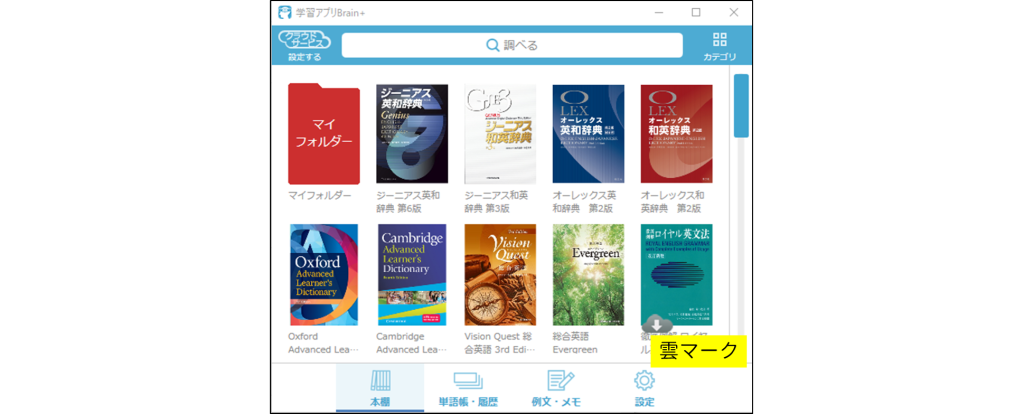This screenshot has width=1024, height=414.
Task: Click the ジーニアス英和辞典 第6版 title text
Action: click(x=408, y=202)
